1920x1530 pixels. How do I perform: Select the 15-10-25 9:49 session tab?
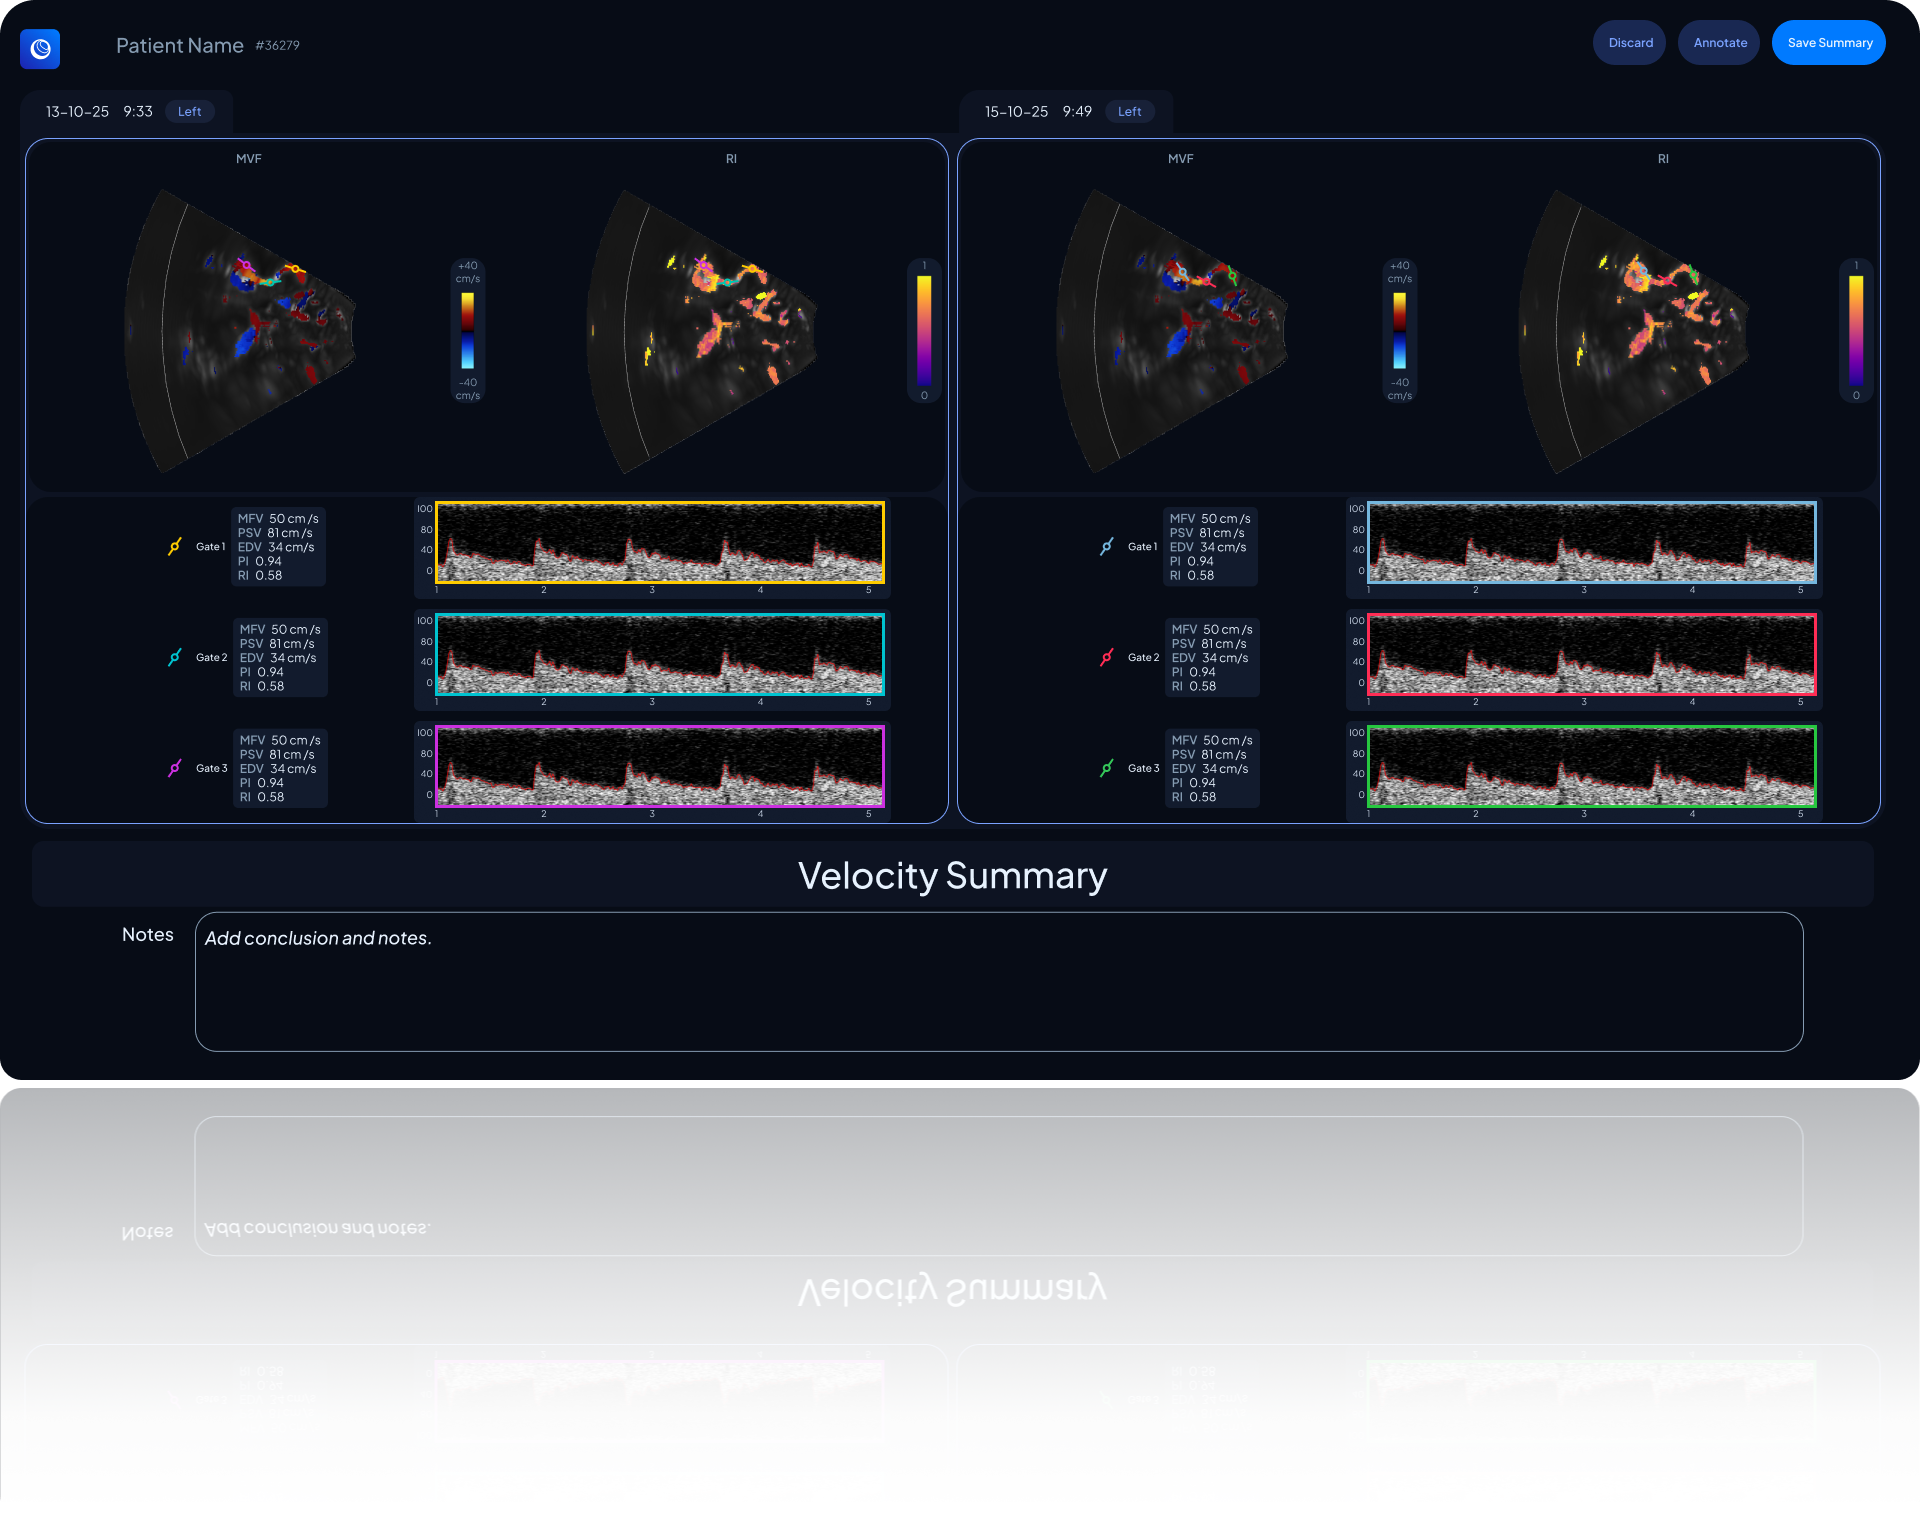pyautogui.click(x=1037, y=112)
